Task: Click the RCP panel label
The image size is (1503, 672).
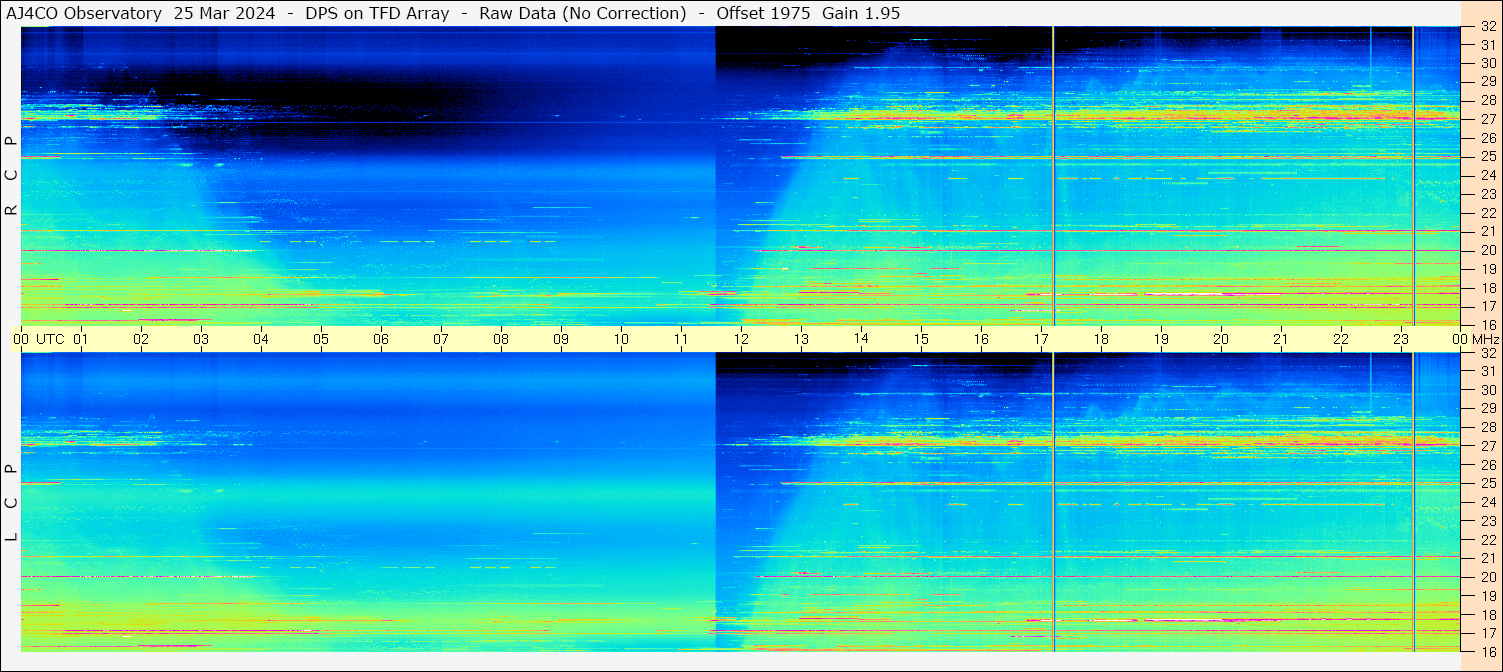Action: [11, 176]
